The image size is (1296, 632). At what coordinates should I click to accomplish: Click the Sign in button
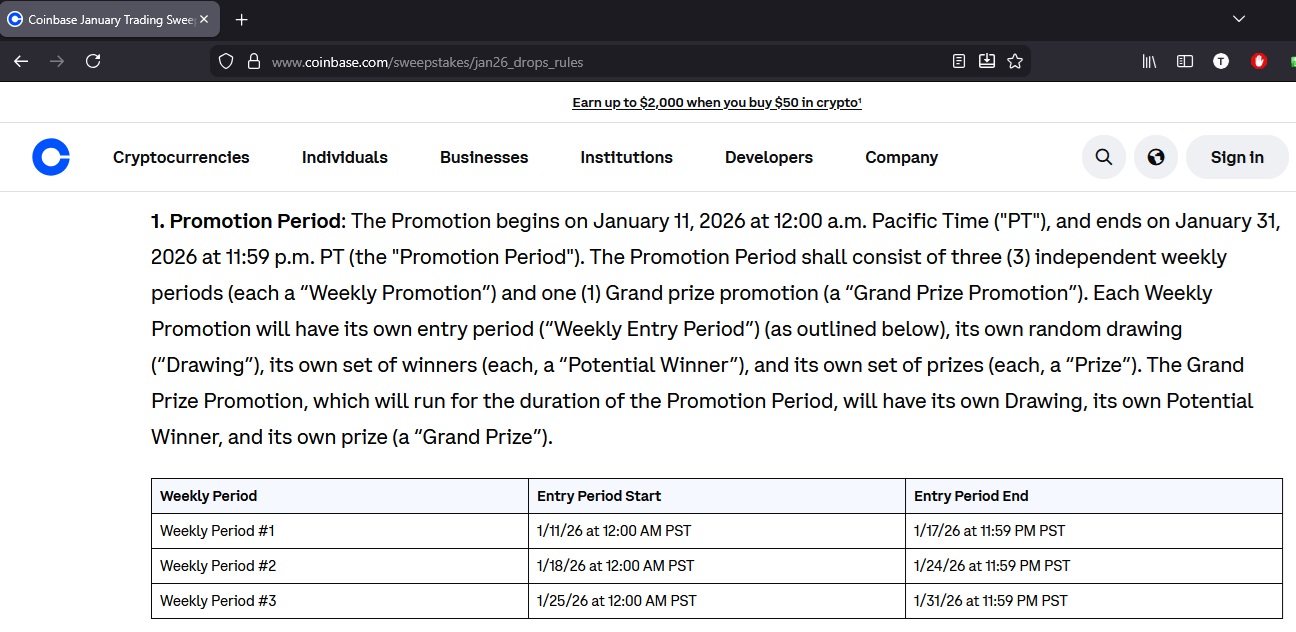click(1237, 157)
